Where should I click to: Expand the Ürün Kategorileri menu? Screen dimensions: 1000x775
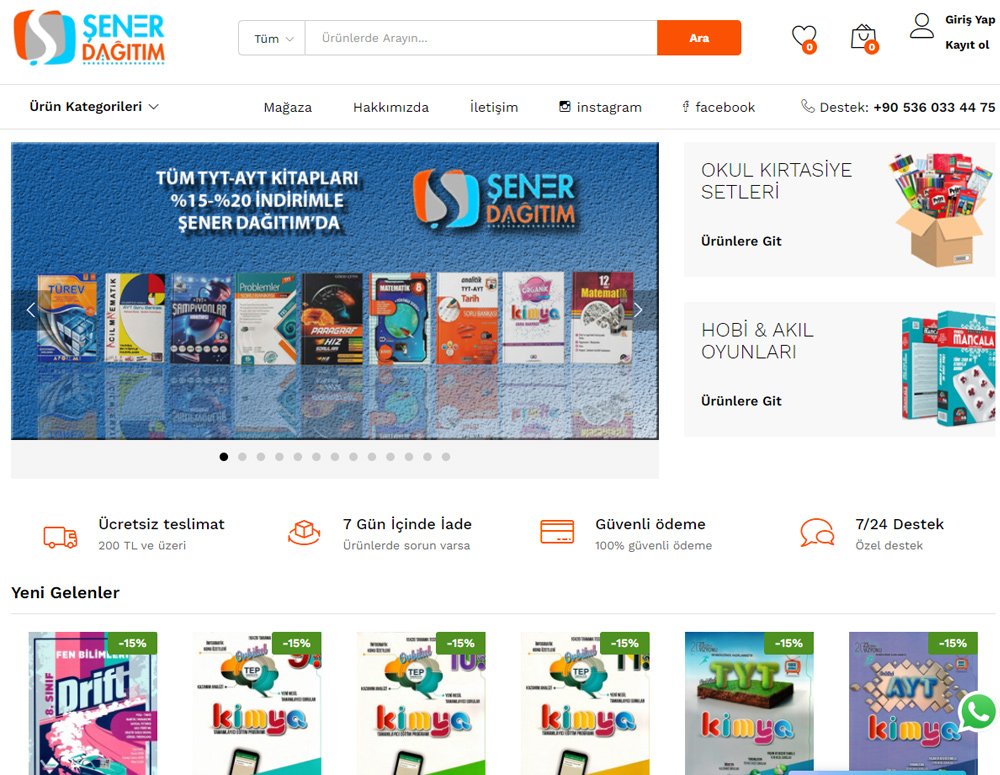(x=94, y=107)
